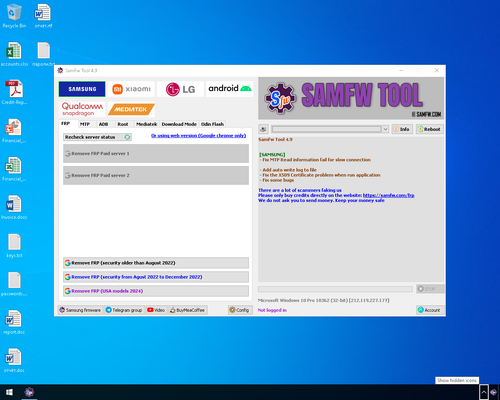Viewport: 500px width, 400px height.
Task: Click Remove FRP August 2022 to December 2022
Action: point(156,277)
